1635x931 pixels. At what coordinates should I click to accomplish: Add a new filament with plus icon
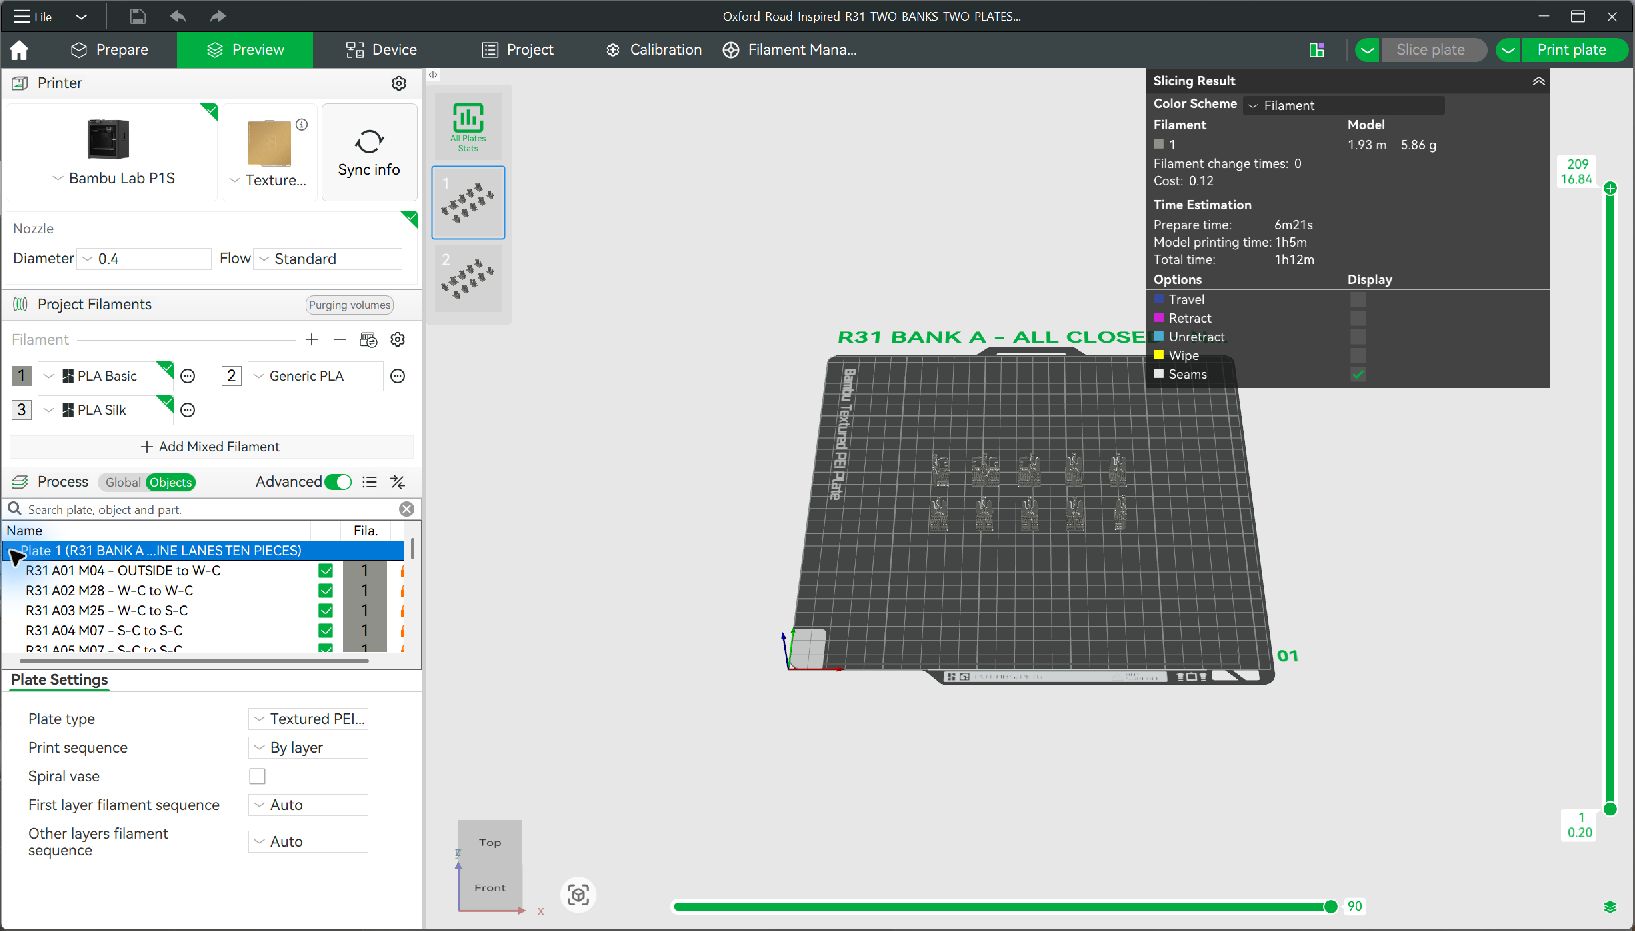point(312,340)
